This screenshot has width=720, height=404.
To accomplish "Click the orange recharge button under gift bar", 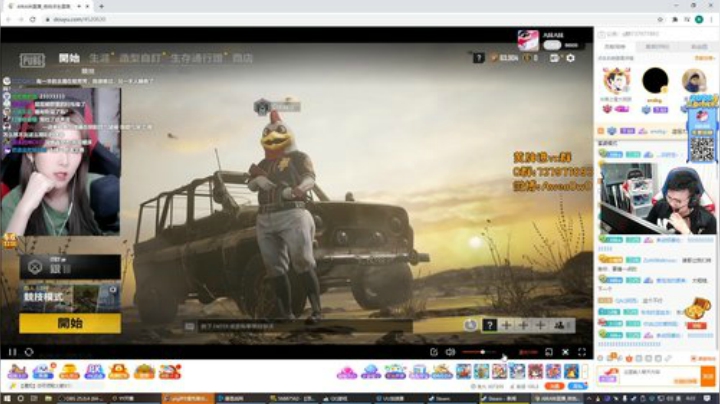I will click(554, 386).
